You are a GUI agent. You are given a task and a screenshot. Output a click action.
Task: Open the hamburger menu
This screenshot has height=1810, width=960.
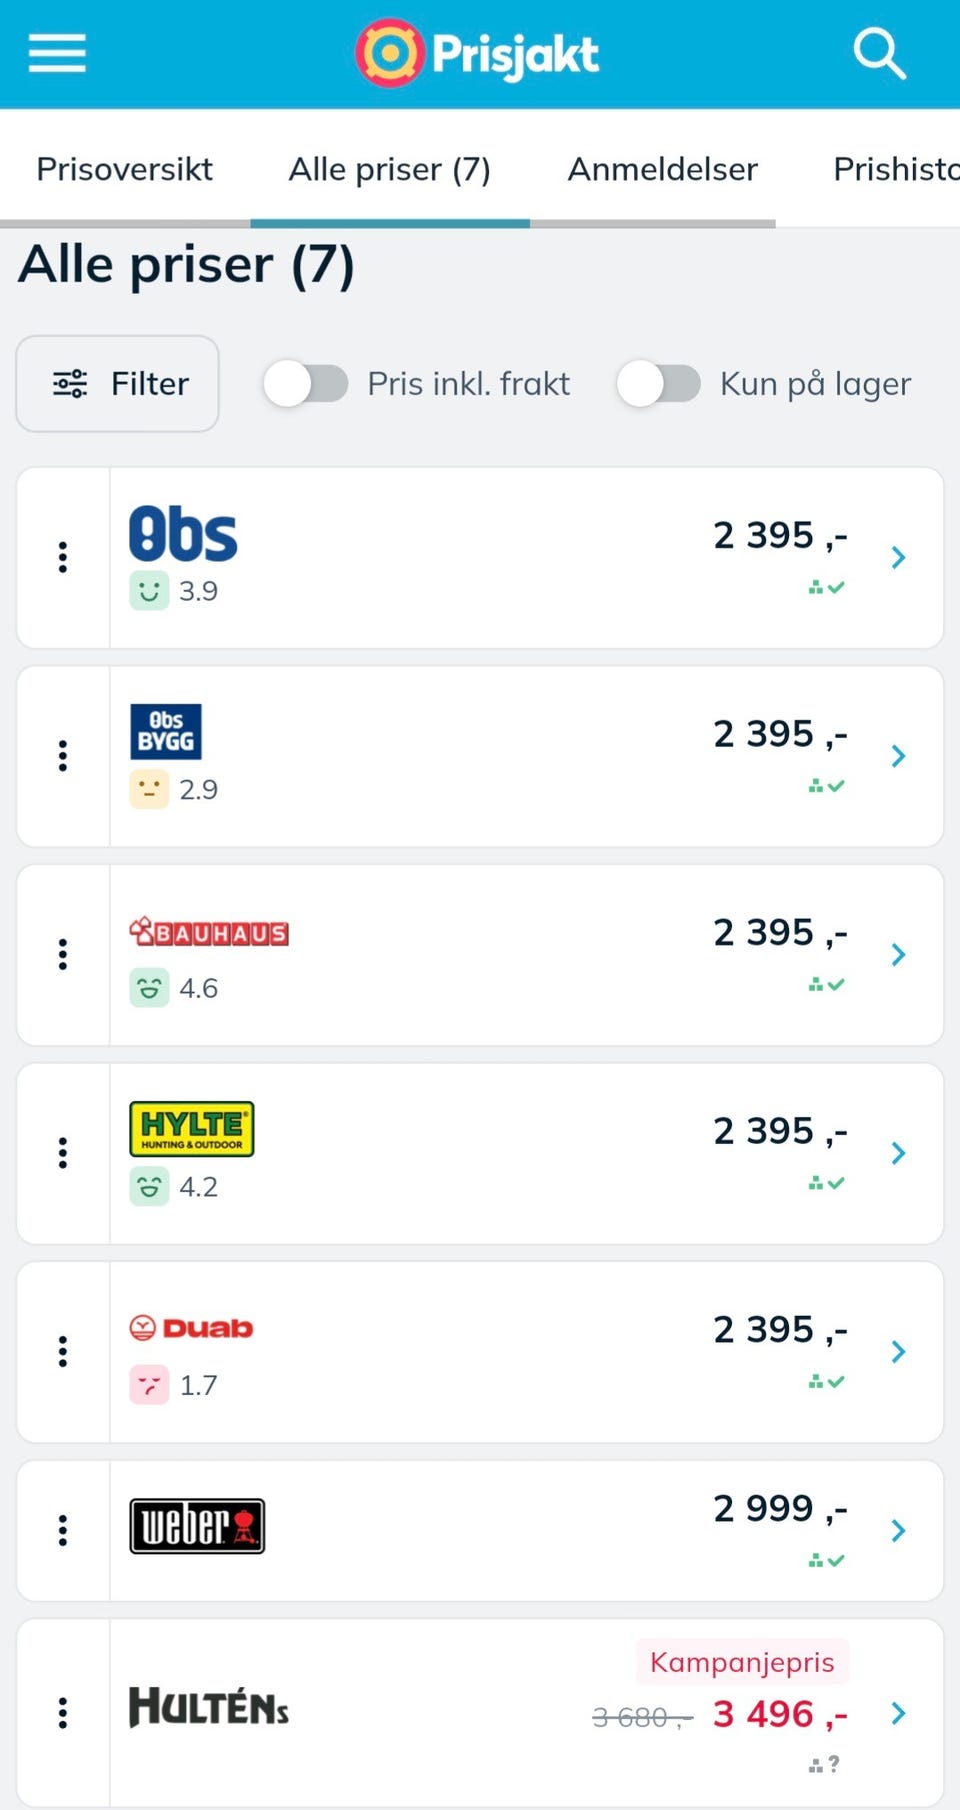(57, 53)
